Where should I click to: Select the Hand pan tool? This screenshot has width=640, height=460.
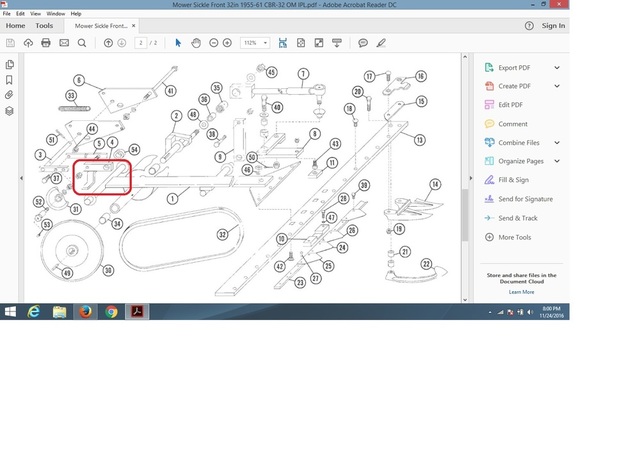tap(196, 43)
